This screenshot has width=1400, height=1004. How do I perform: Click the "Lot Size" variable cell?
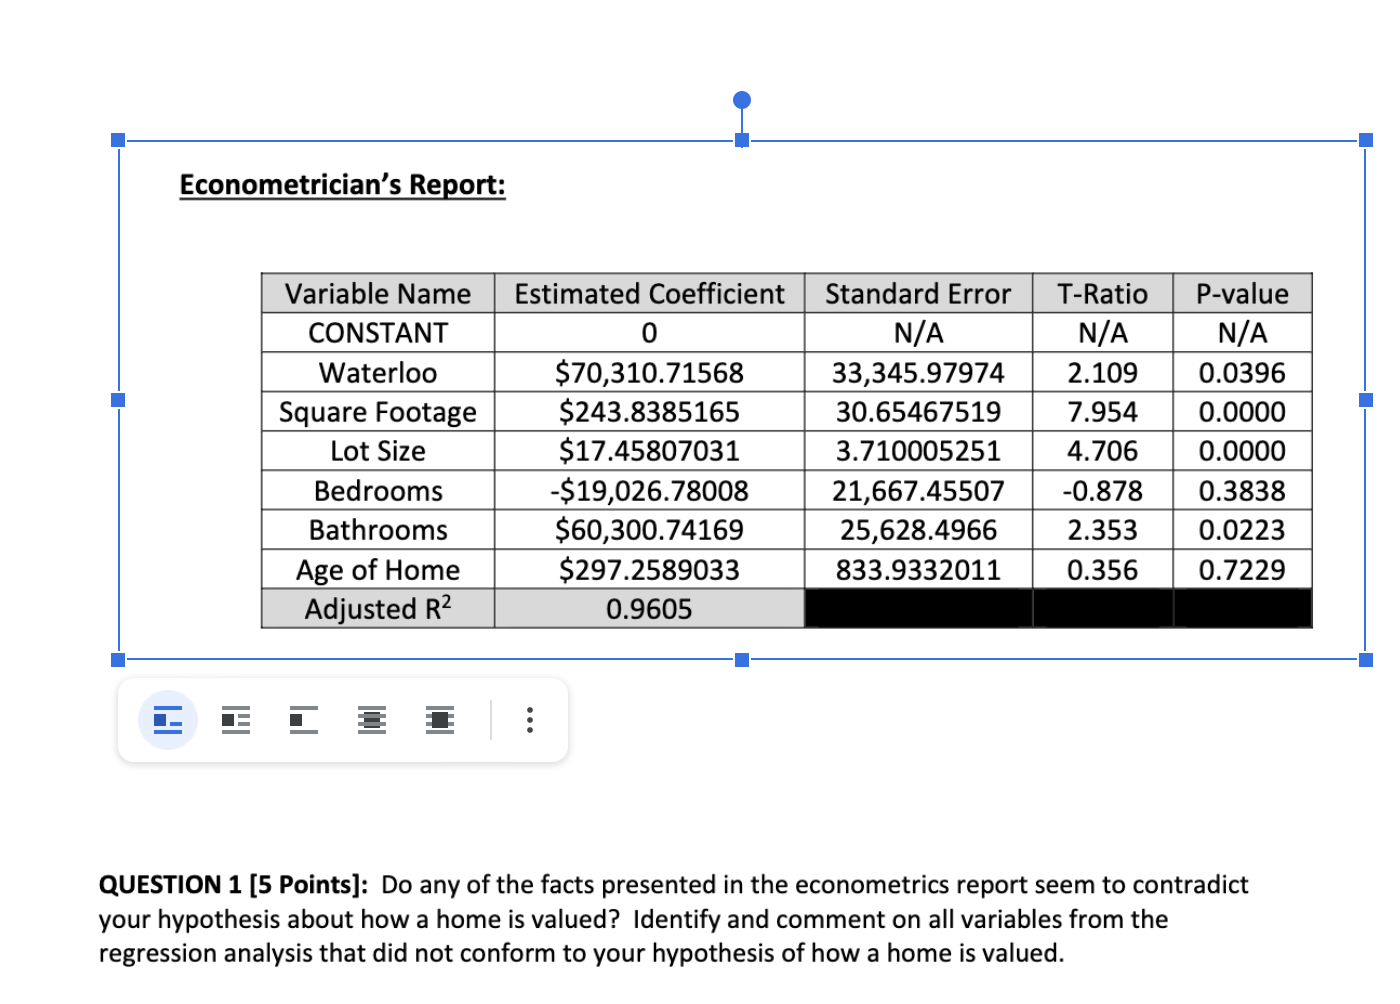coord(378,451)
